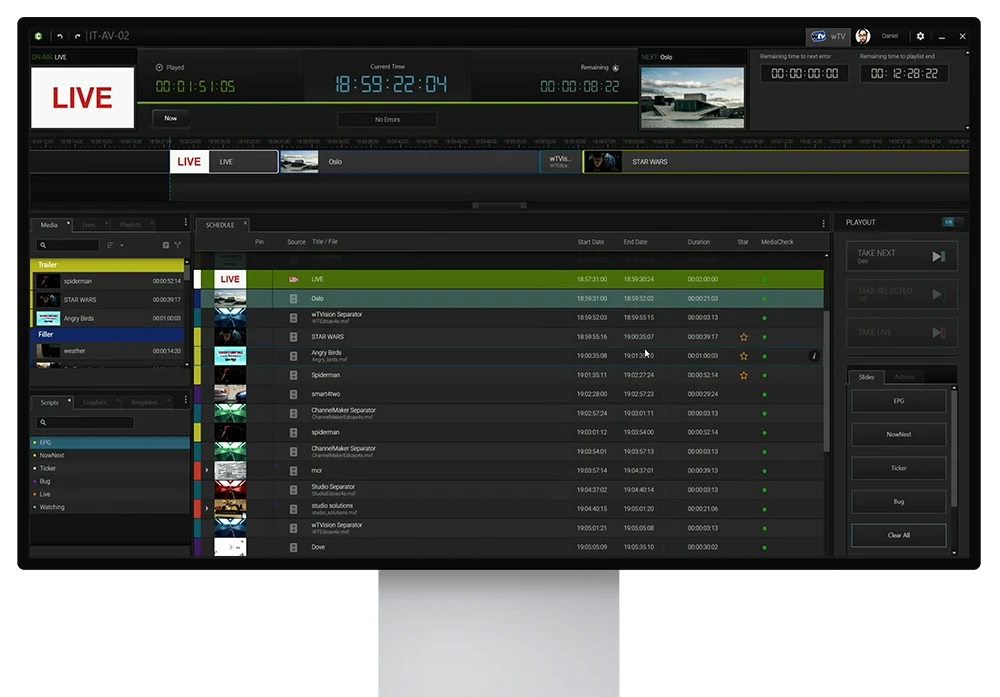Expand the studio solutions schedule row
The image size is (1000, 697).
point(207,508)
